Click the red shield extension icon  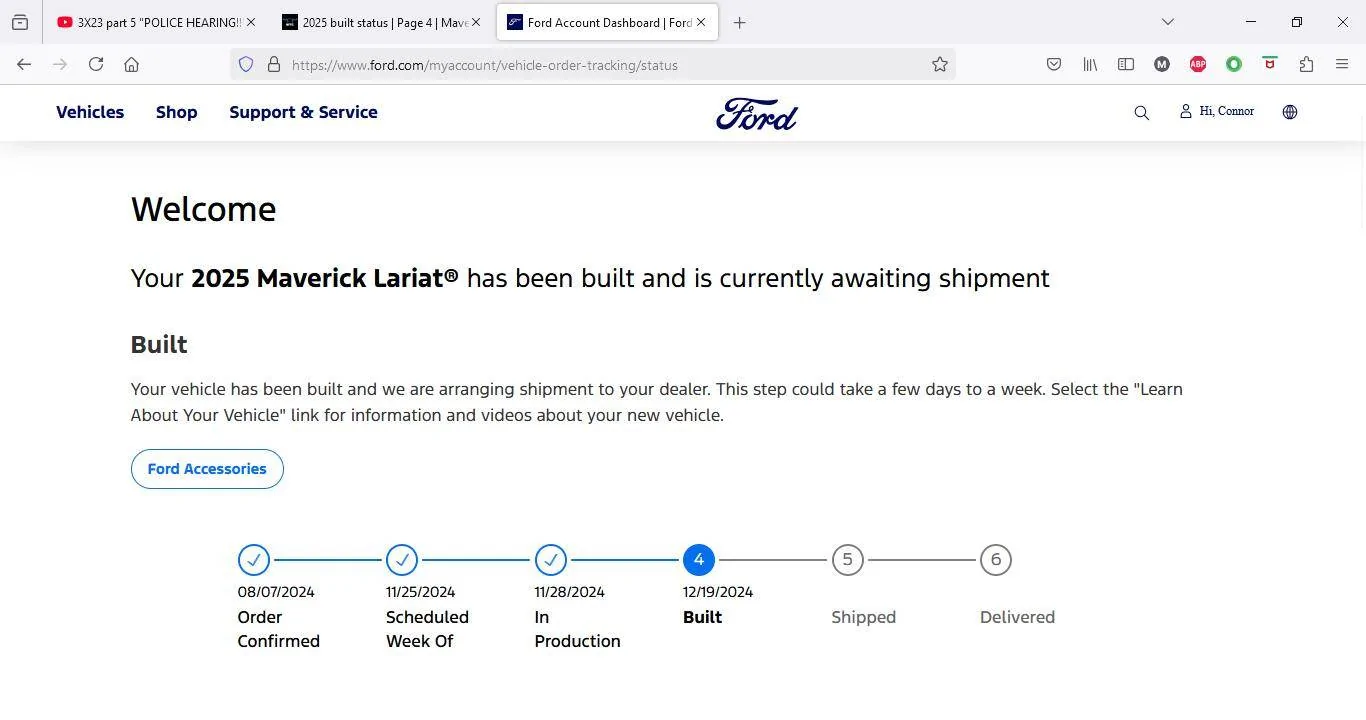coord(1270,63)
